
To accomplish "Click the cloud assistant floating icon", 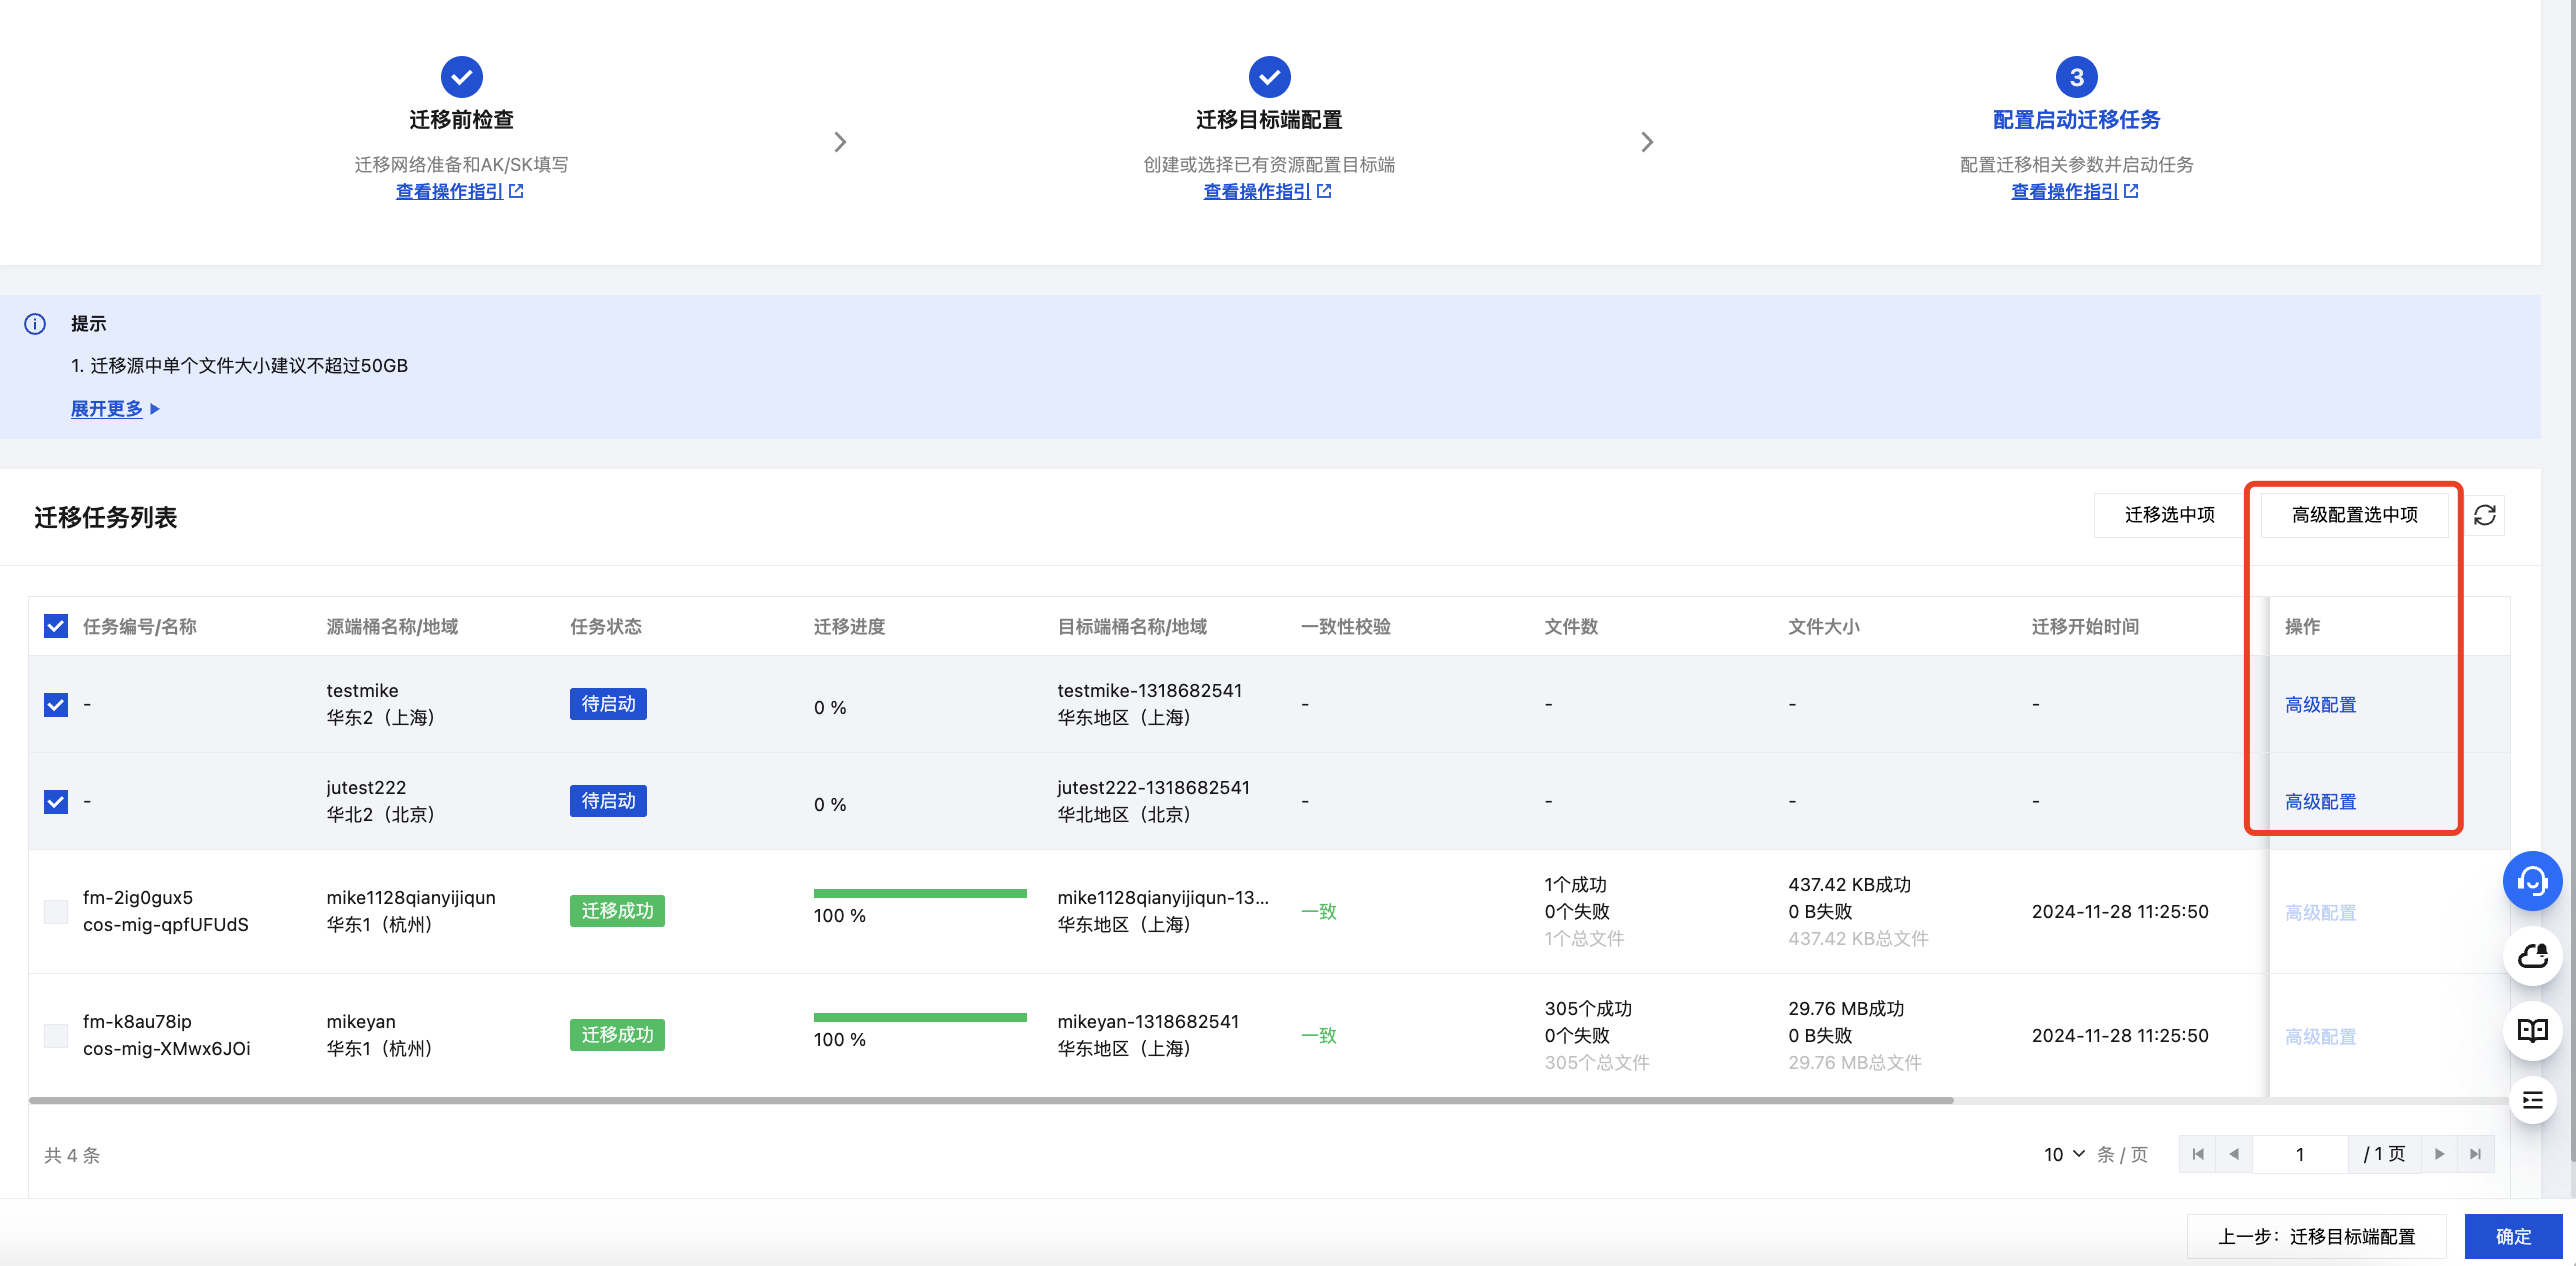I will 2531,956.
